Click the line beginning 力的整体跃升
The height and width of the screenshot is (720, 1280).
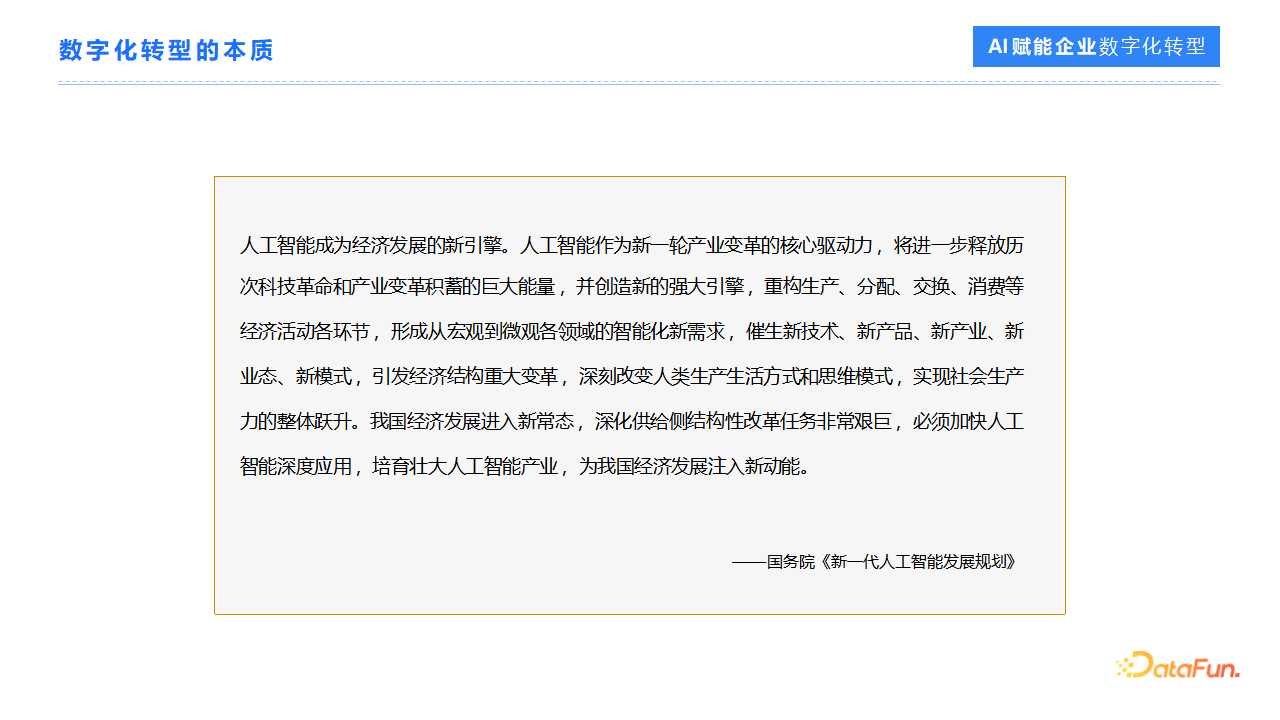(632, 422)
